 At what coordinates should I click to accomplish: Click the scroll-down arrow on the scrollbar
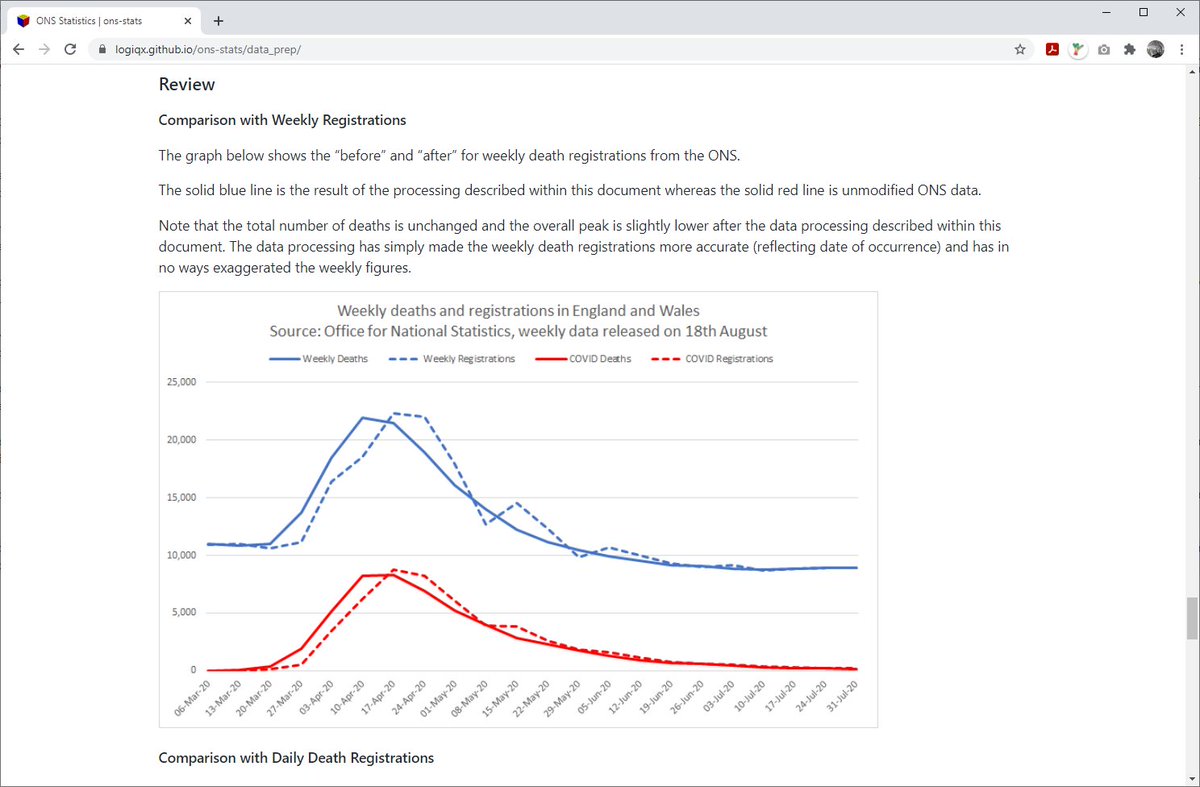(x=1192, y=778)
